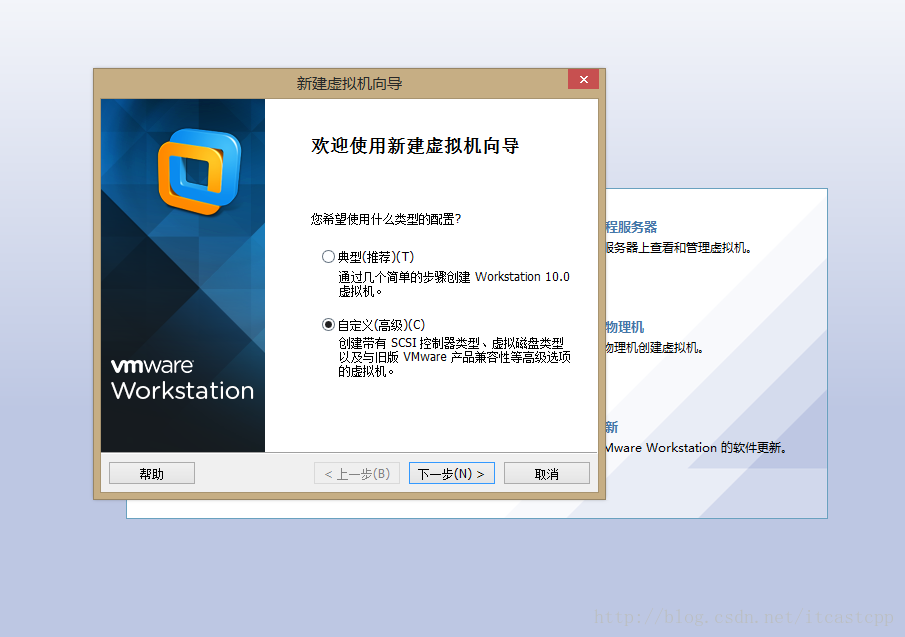
Task: Open help with the 帮助 button
Action: tap(152, 473)
